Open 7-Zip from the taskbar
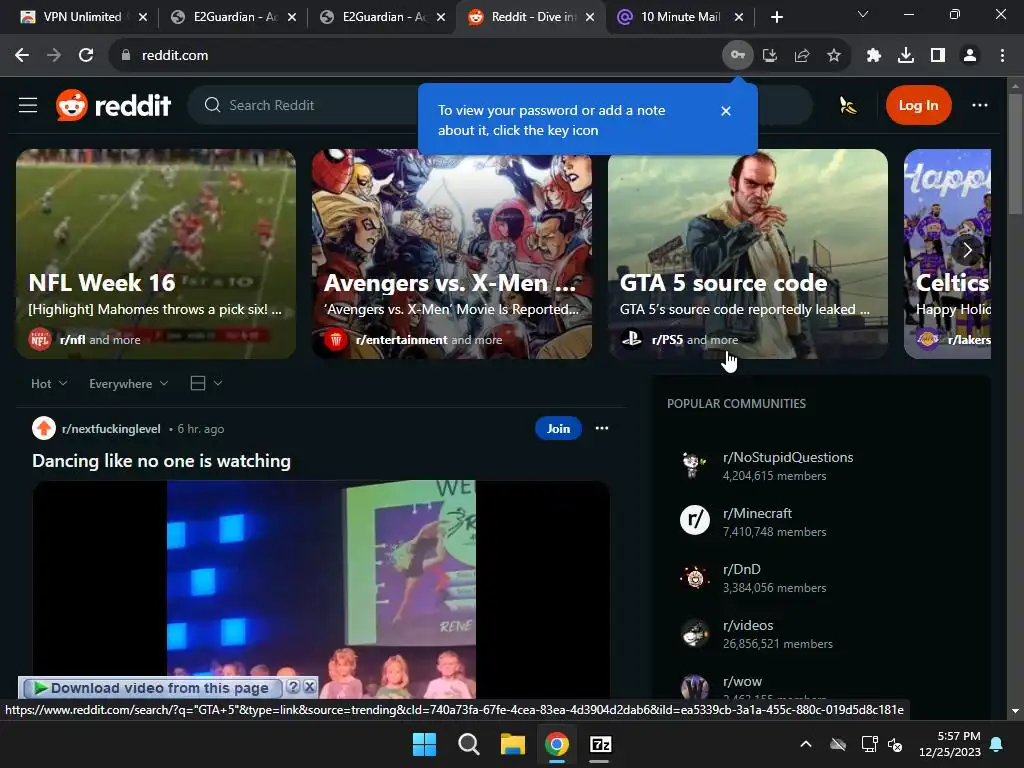Screen dimensions: 1024x768 point(600,744)
